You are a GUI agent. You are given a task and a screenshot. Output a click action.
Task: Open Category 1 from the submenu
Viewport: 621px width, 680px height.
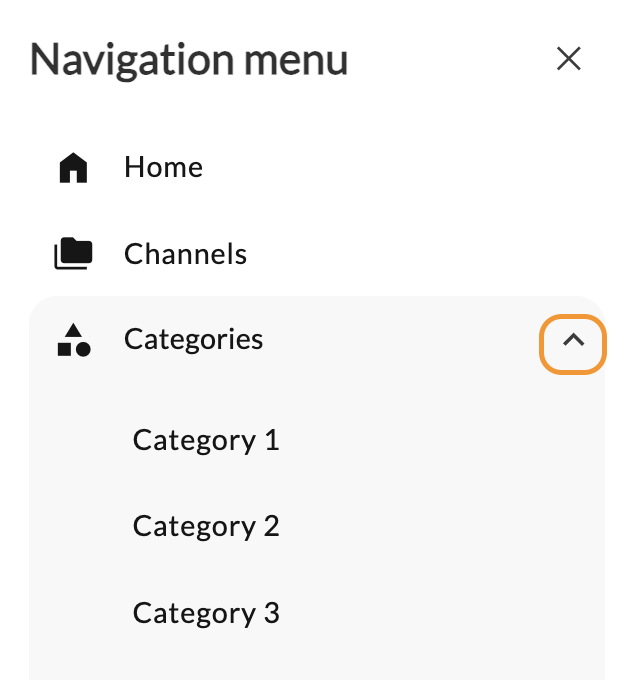pyautogui.click(x=206, y=440)
